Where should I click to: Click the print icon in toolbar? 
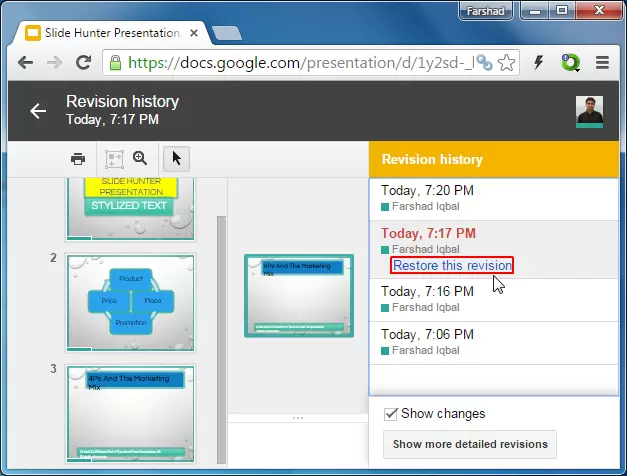tap(78, 159)
